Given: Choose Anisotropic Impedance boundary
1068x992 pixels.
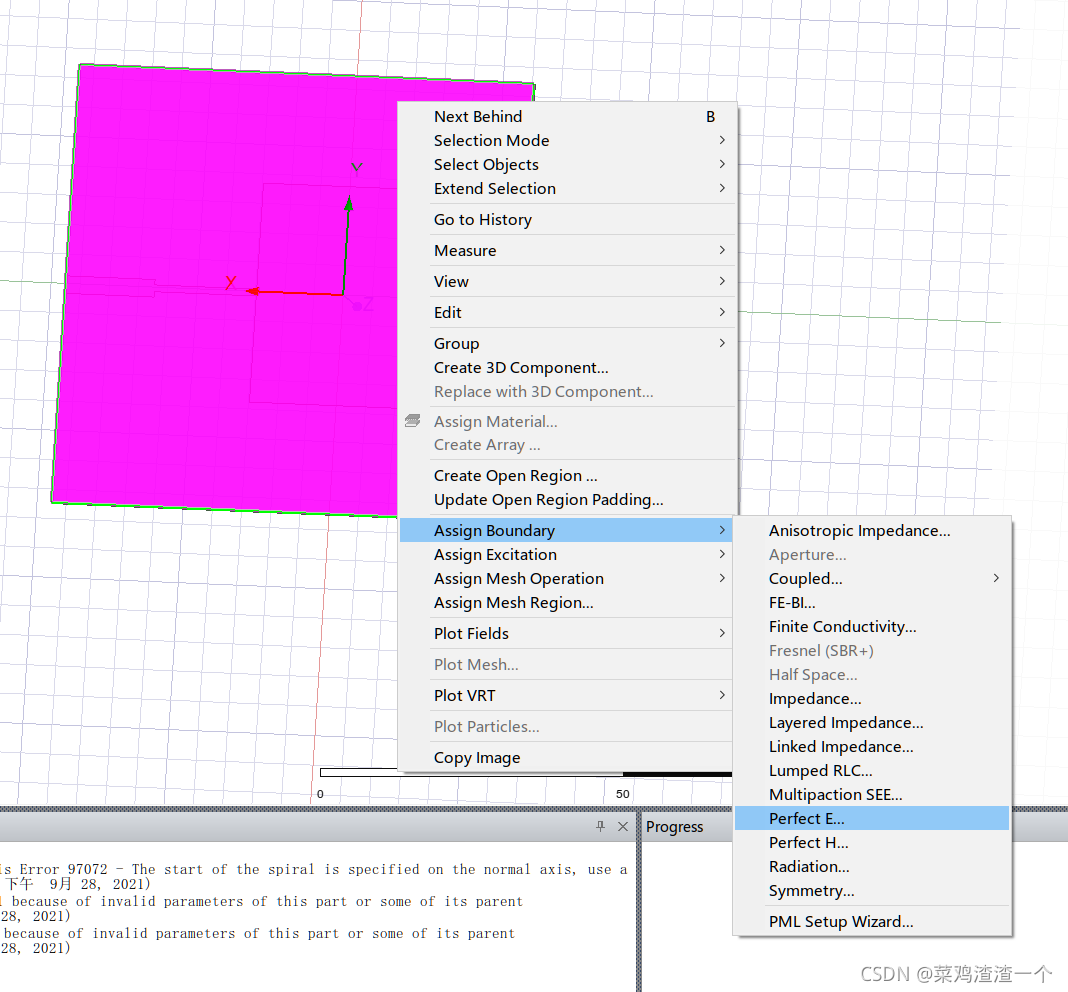Looking at the screenshot, I should [x=872, y=530].
